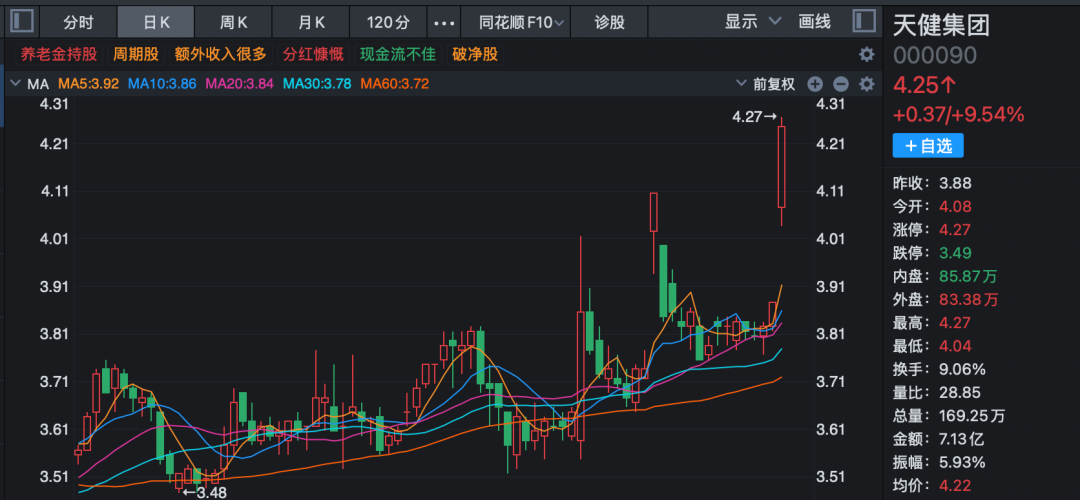Select the 120分 period tab
The height and width of the screenshot is (500, 1080).
pyautogui.click(x=388, y=21)
